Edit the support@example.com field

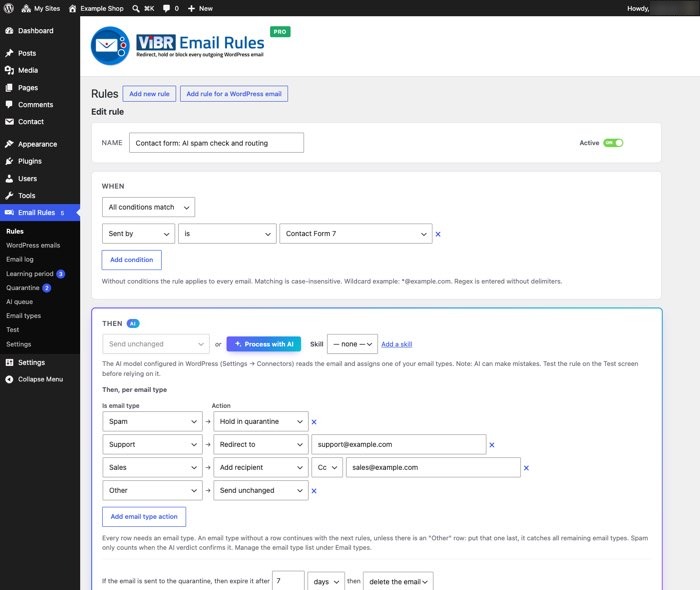tap(399, 445)
